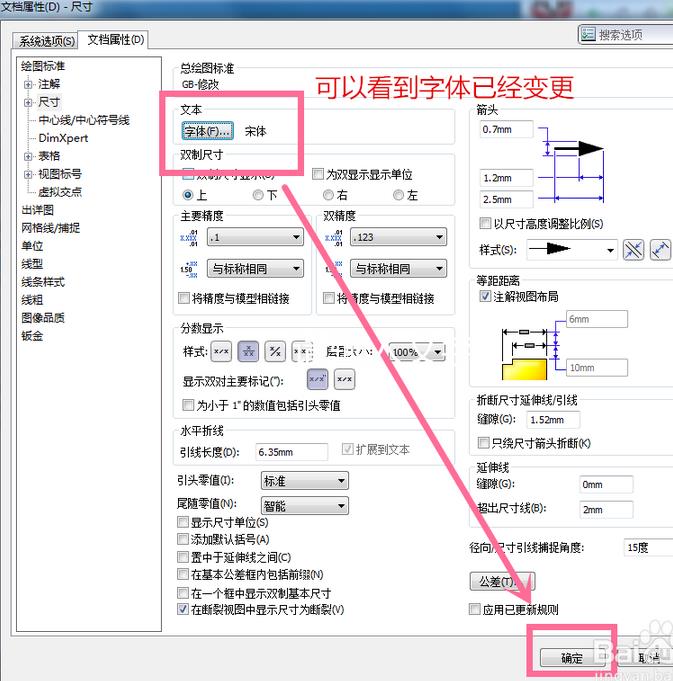Open the arrow 样式 dropdown

[572, 250]
